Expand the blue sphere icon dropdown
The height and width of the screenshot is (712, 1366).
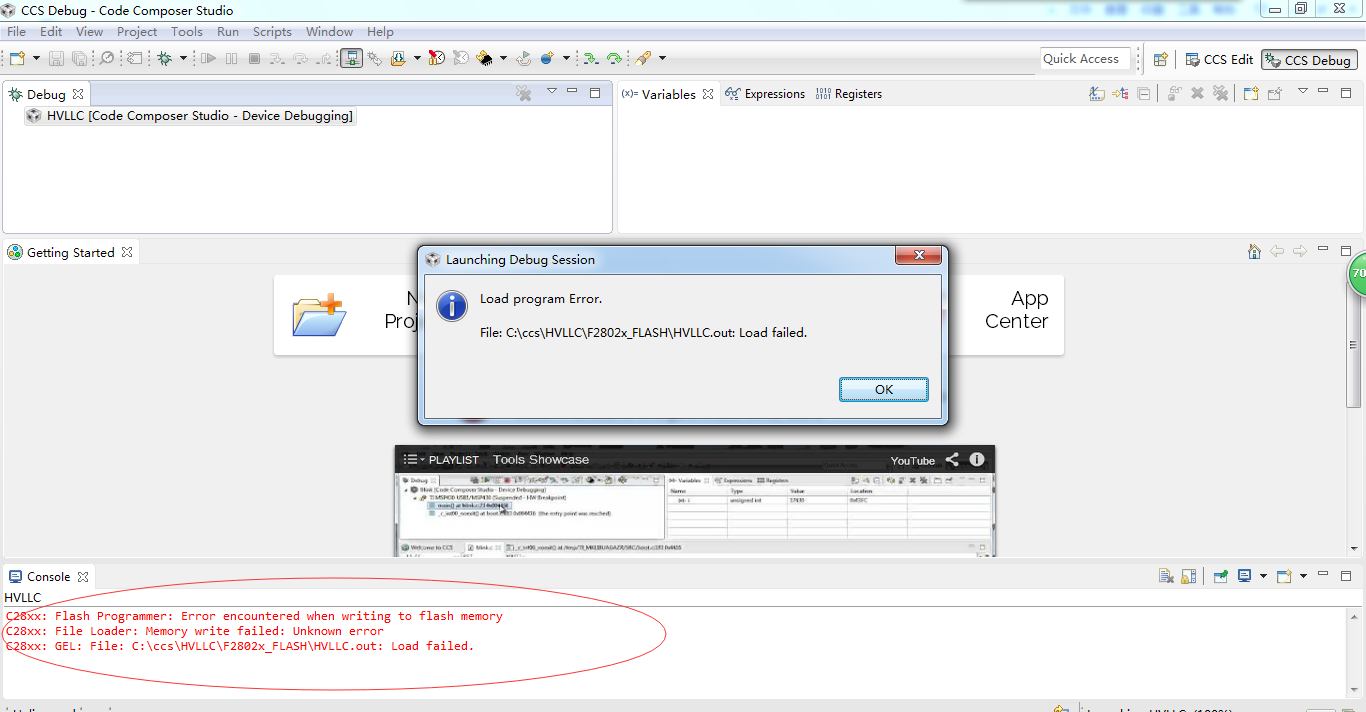click(566, 58)
